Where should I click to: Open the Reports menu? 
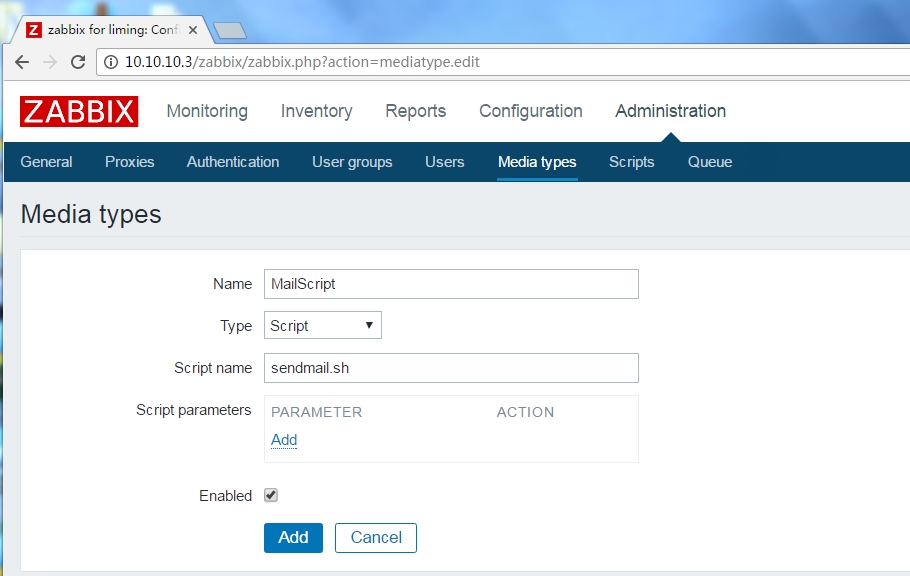pyautogui.click(x=416, y=111)
